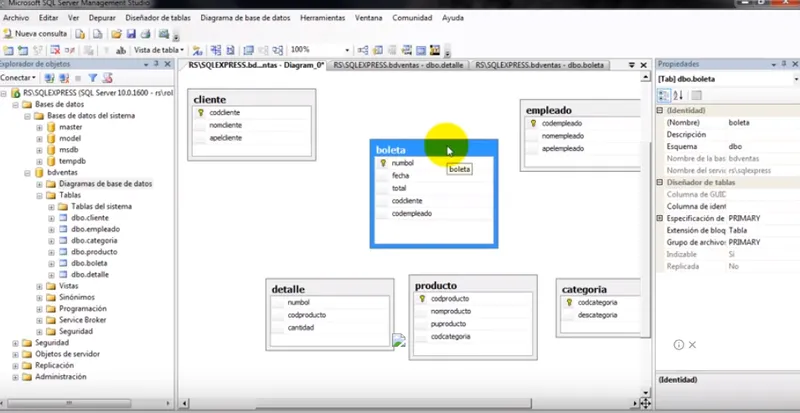This screenshot has width=800, height=413.
Task: Click the alphabetical sort icon in Propiedades
Action: point(678,95)
